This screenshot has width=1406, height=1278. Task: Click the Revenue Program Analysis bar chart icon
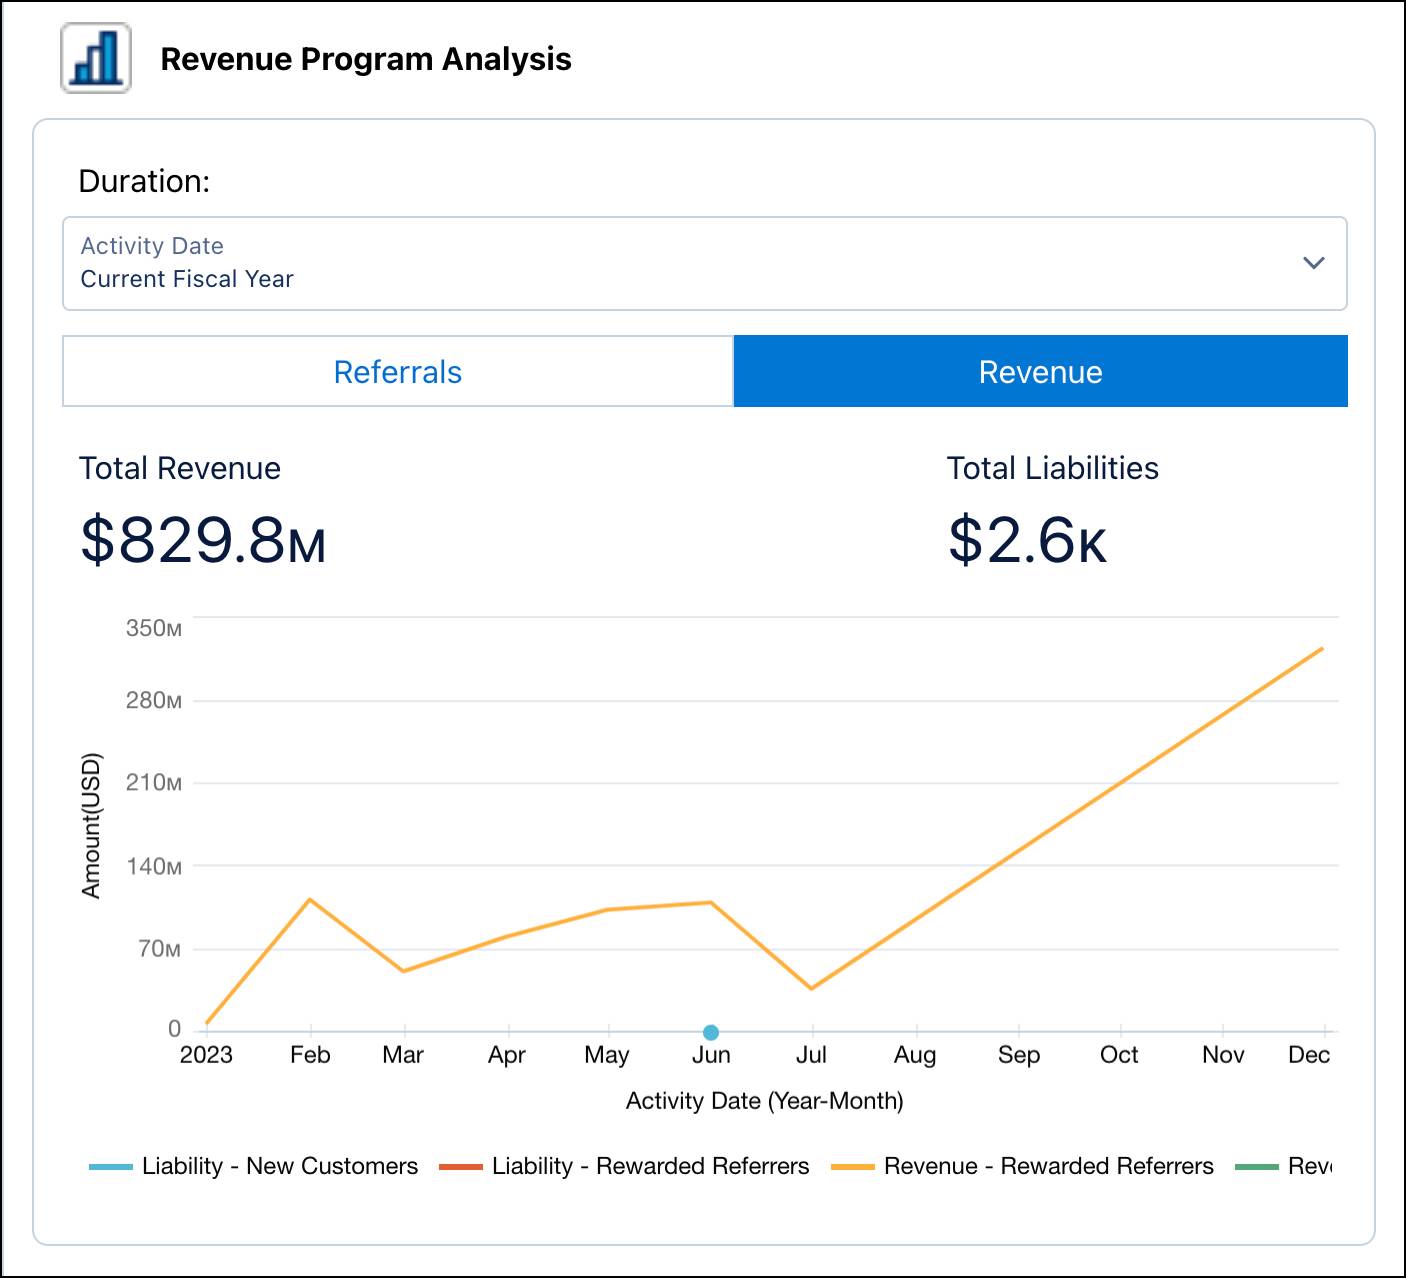pyautogui.click(x=95, y=58)
